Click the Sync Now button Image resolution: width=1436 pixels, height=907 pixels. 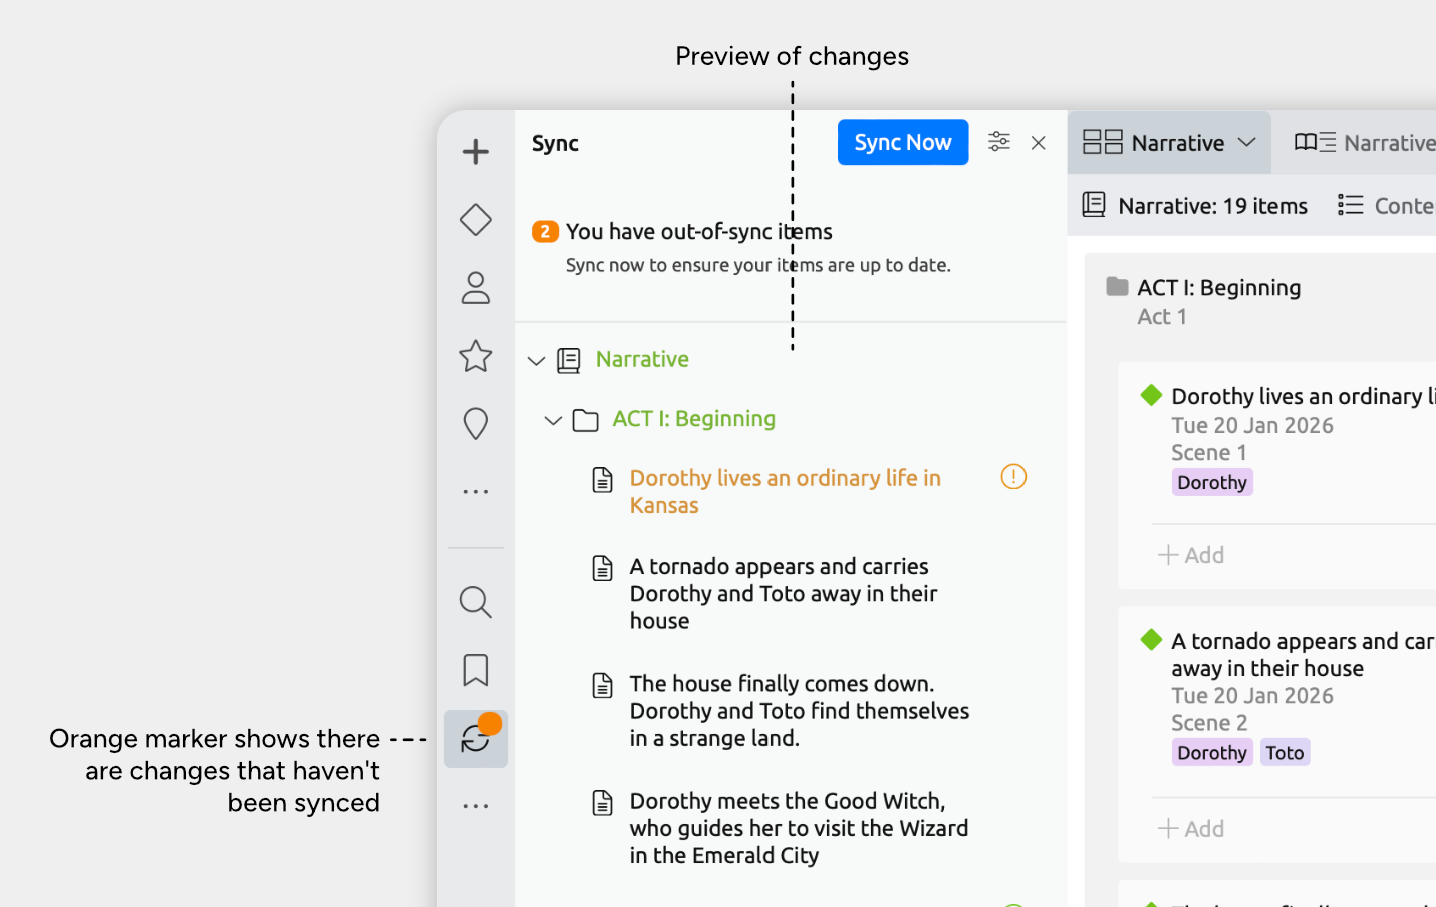point(903,142)
